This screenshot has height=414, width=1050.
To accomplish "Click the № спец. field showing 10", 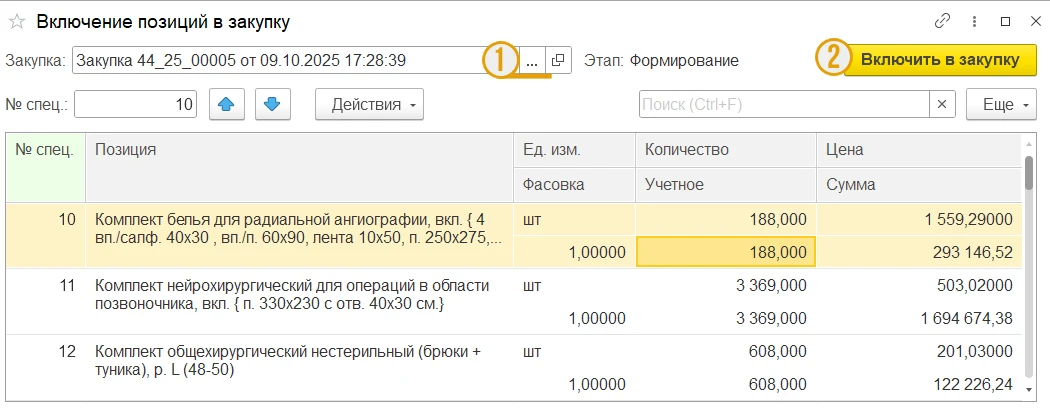I will coord(135,105).
